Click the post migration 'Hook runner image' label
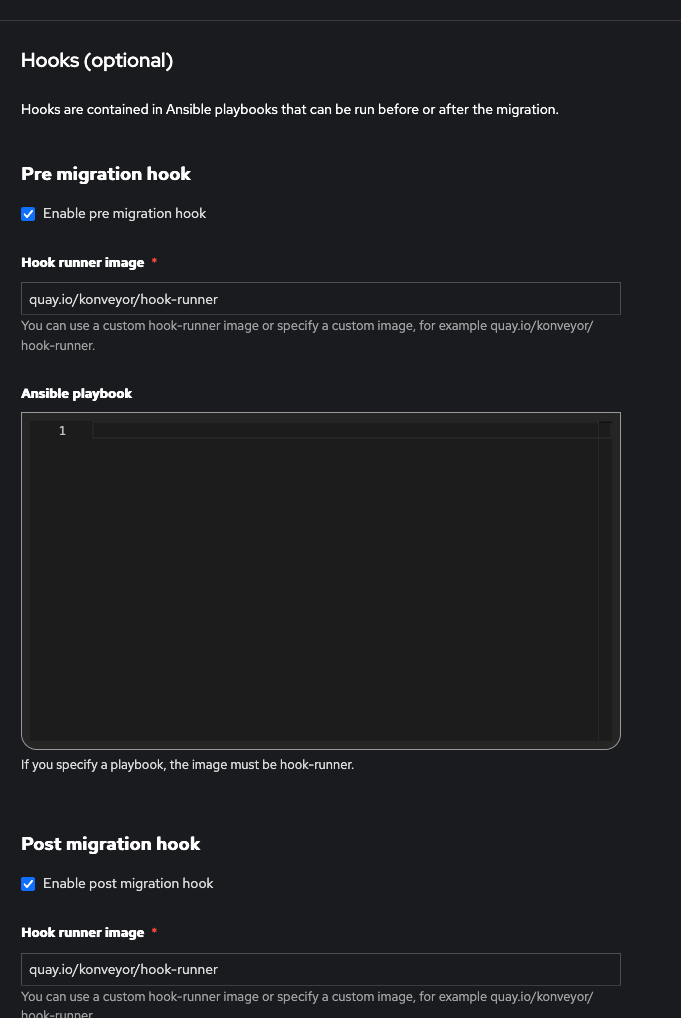Screen dimensions: 681x1018 point(83,933)
